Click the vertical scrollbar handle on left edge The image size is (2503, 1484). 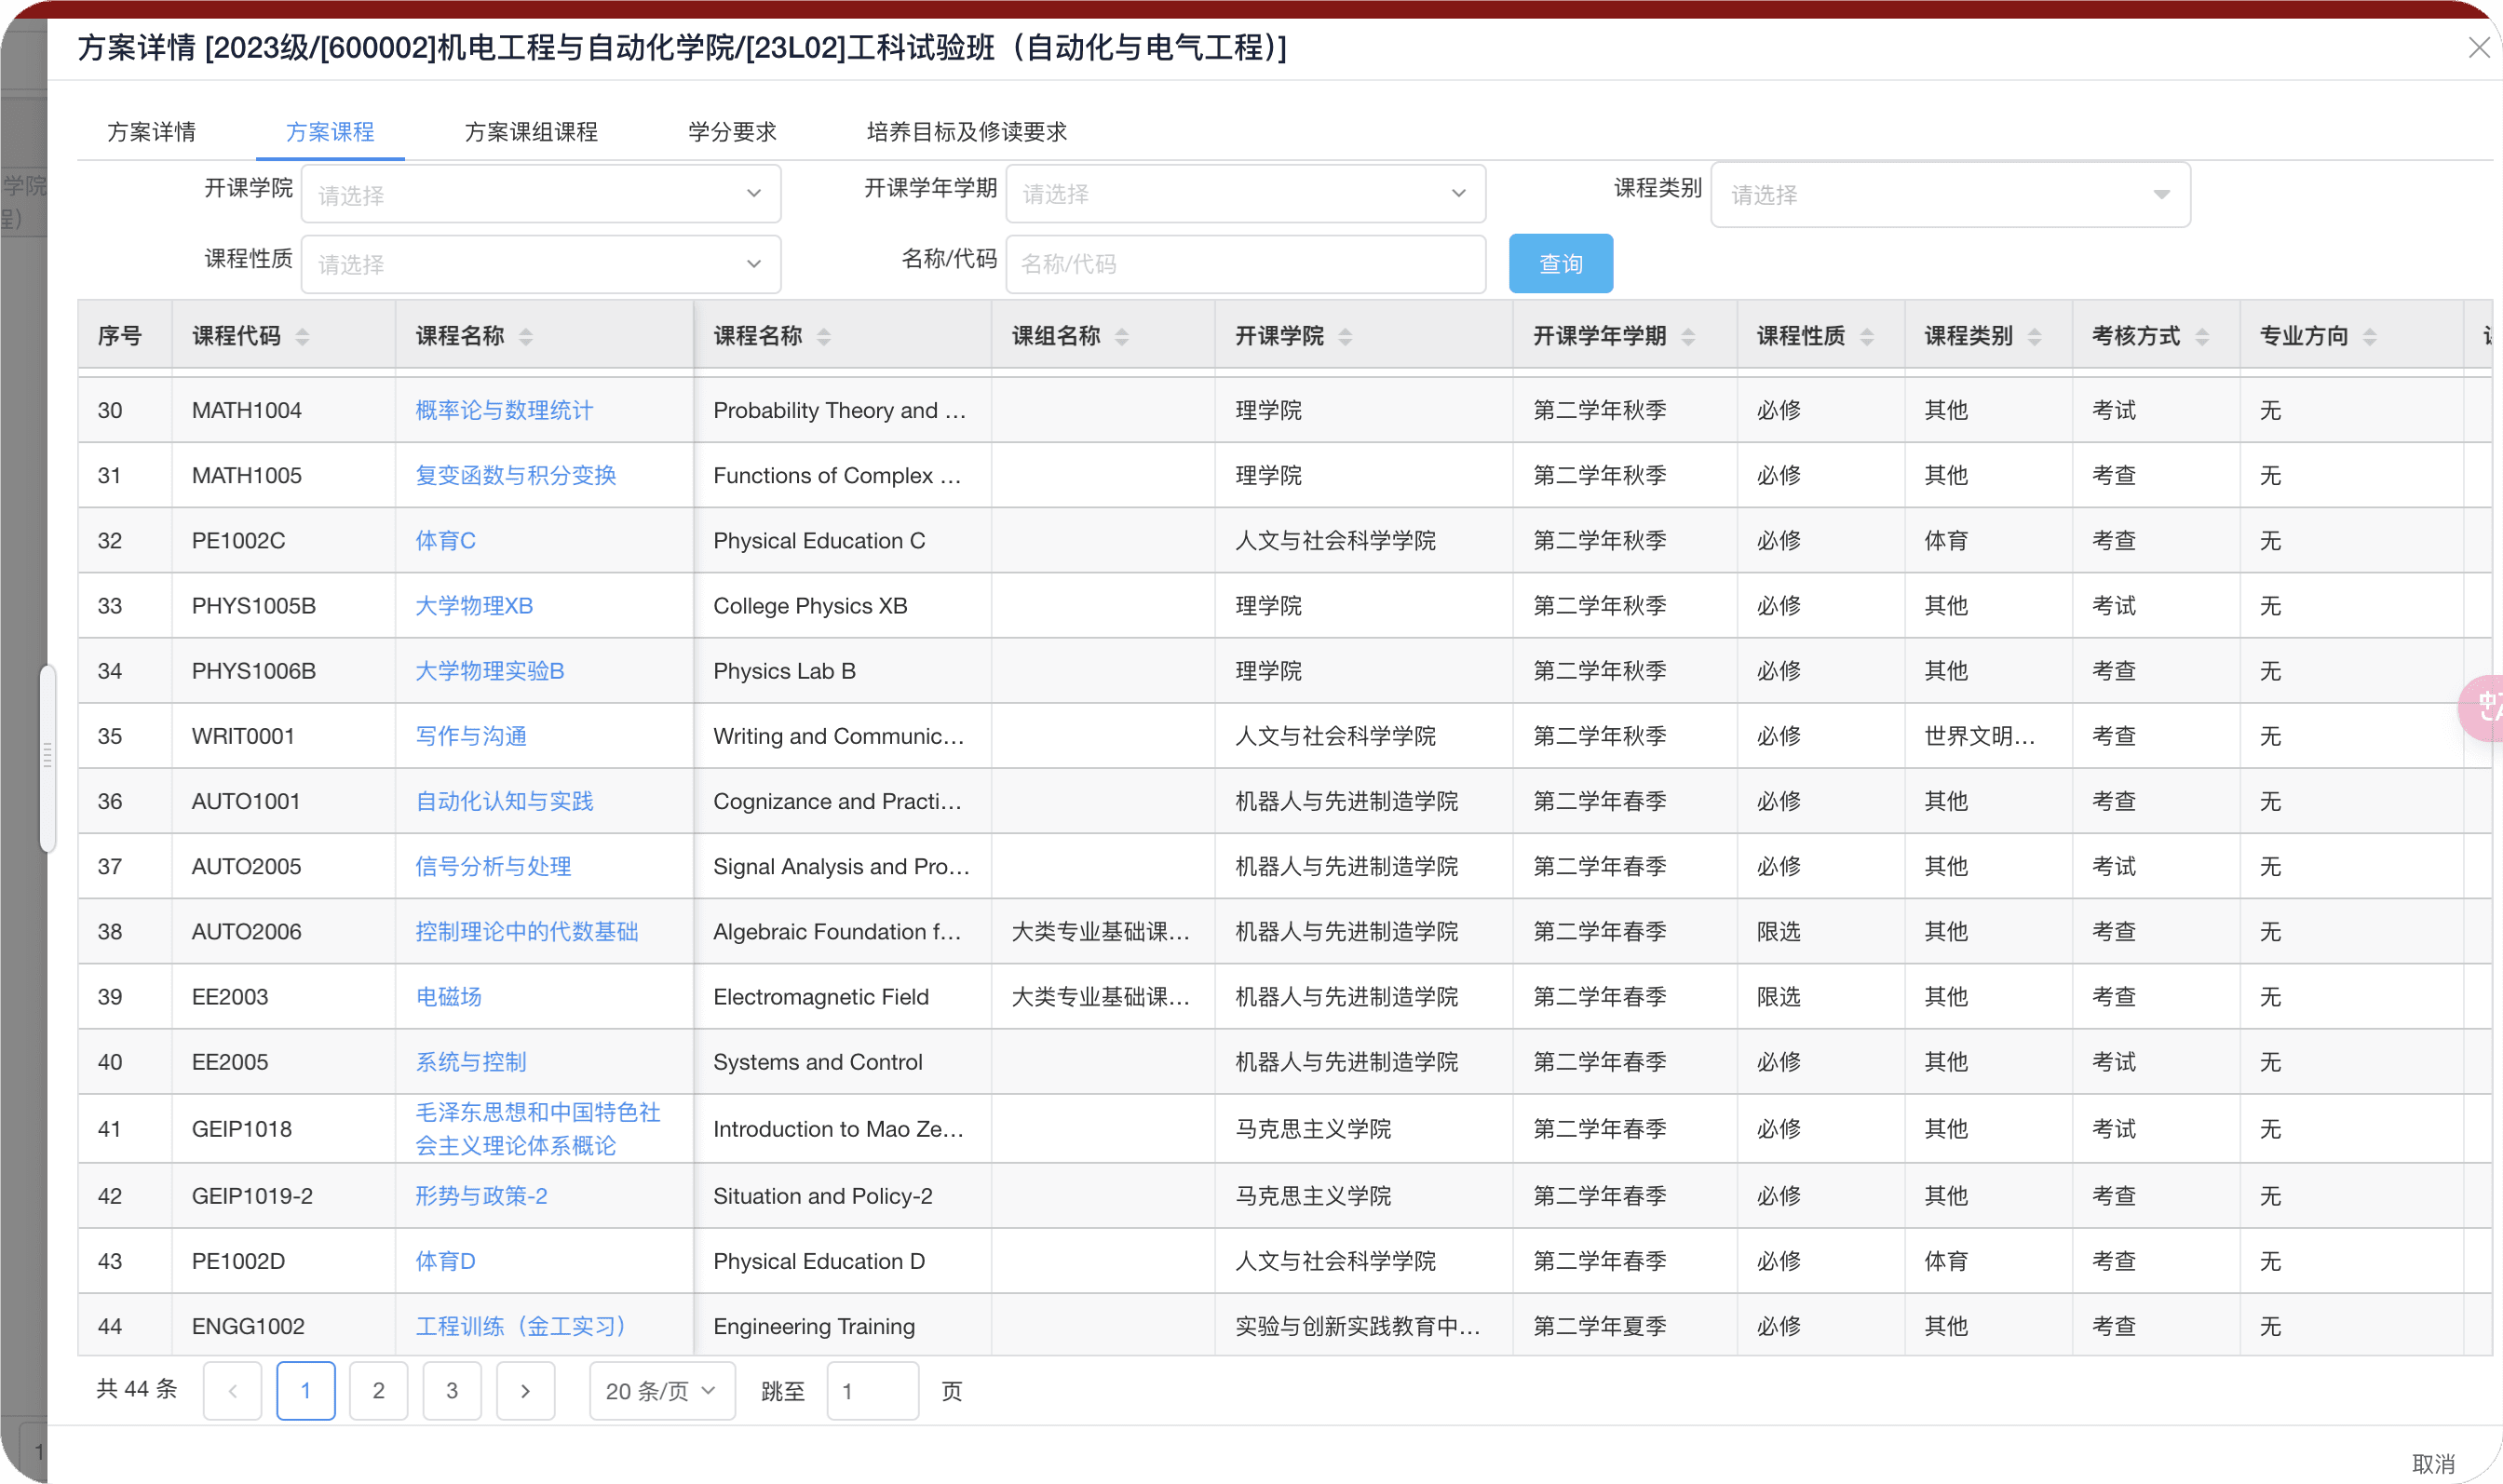click(x=47, y=757)
